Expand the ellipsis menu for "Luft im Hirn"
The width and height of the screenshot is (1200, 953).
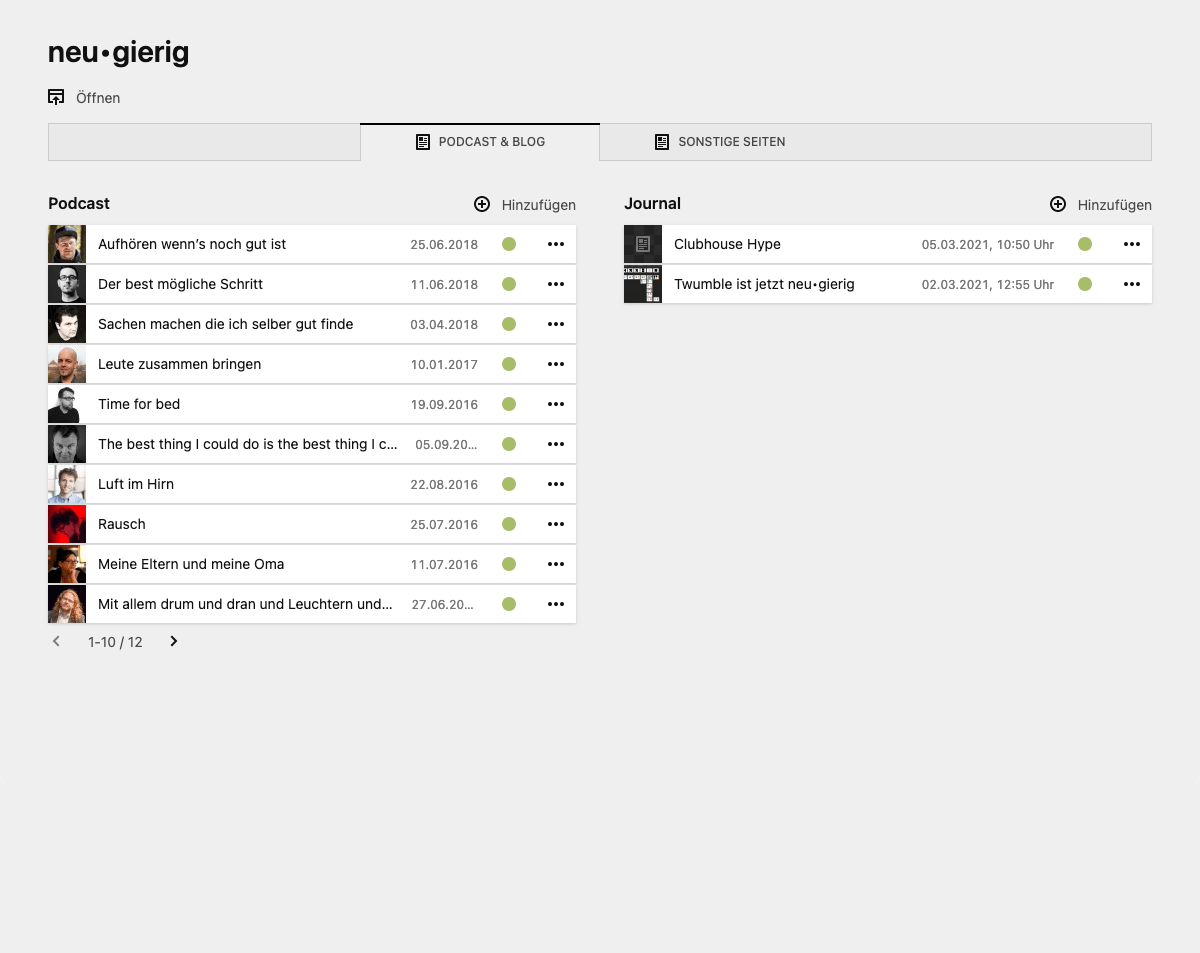click(x=556, y=484)
